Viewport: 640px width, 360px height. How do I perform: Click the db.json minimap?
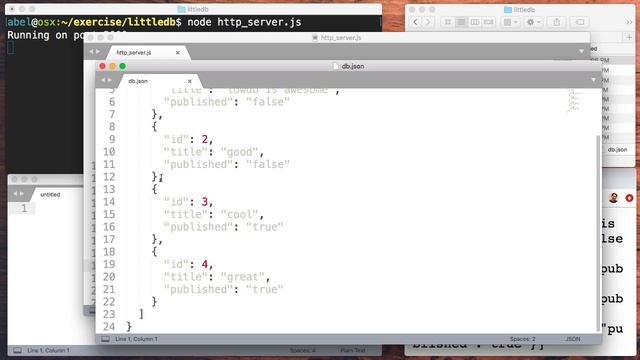click(x=573, y=101)
